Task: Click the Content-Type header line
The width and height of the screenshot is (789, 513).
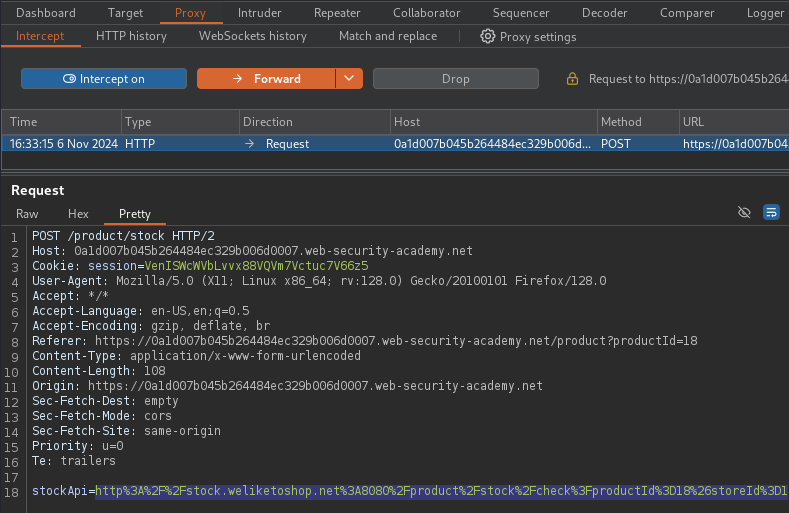Action: [196, 356]
